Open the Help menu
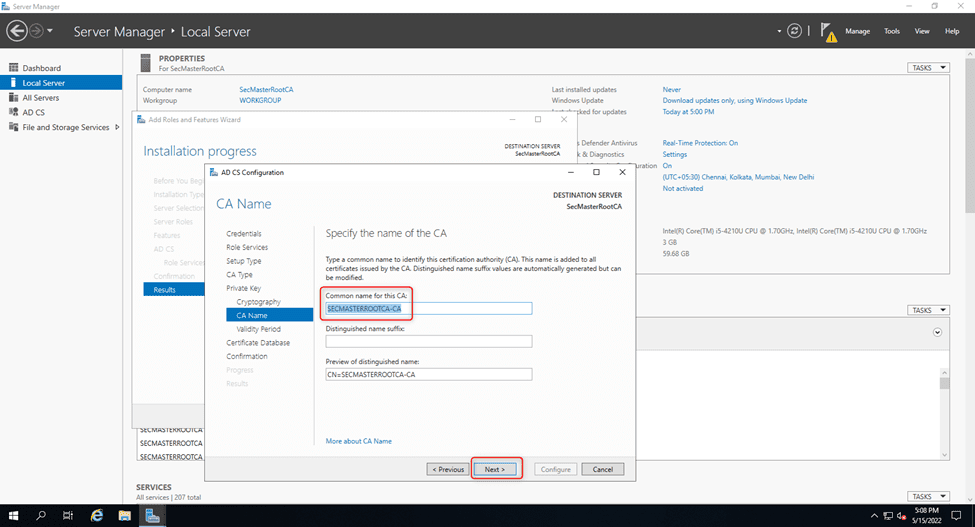 click(952, 31)
